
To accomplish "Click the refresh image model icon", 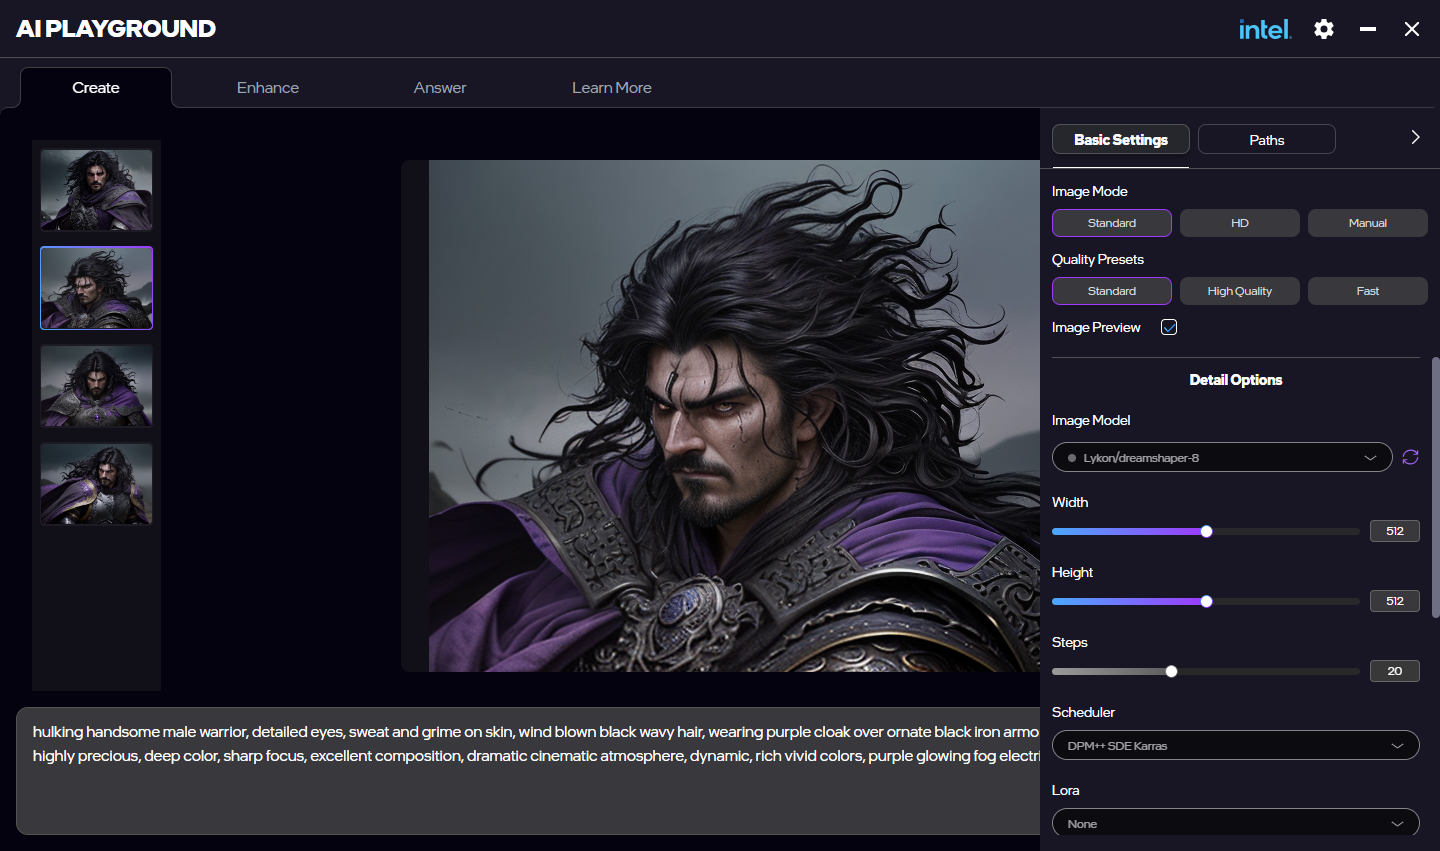I will (x=1410, y=457).
